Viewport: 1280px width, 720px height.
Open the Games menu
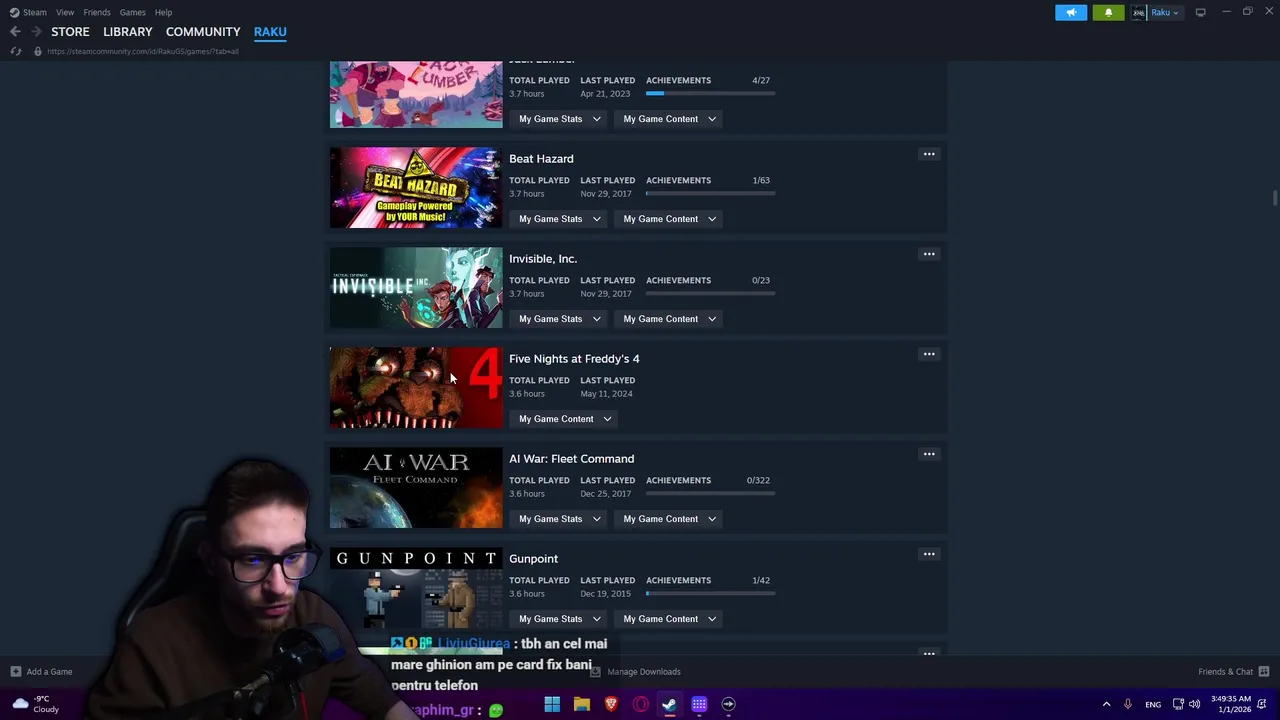[x=132, y=12]
